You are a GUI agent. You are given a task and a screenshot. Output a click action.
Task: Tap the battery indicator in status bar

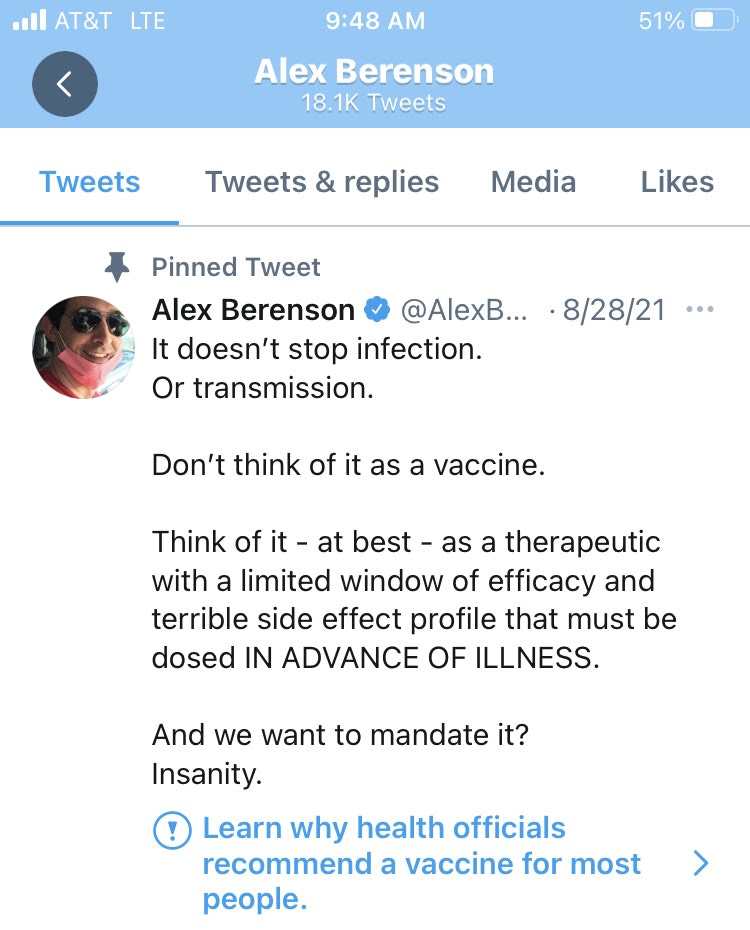click(x=714, y=21)
